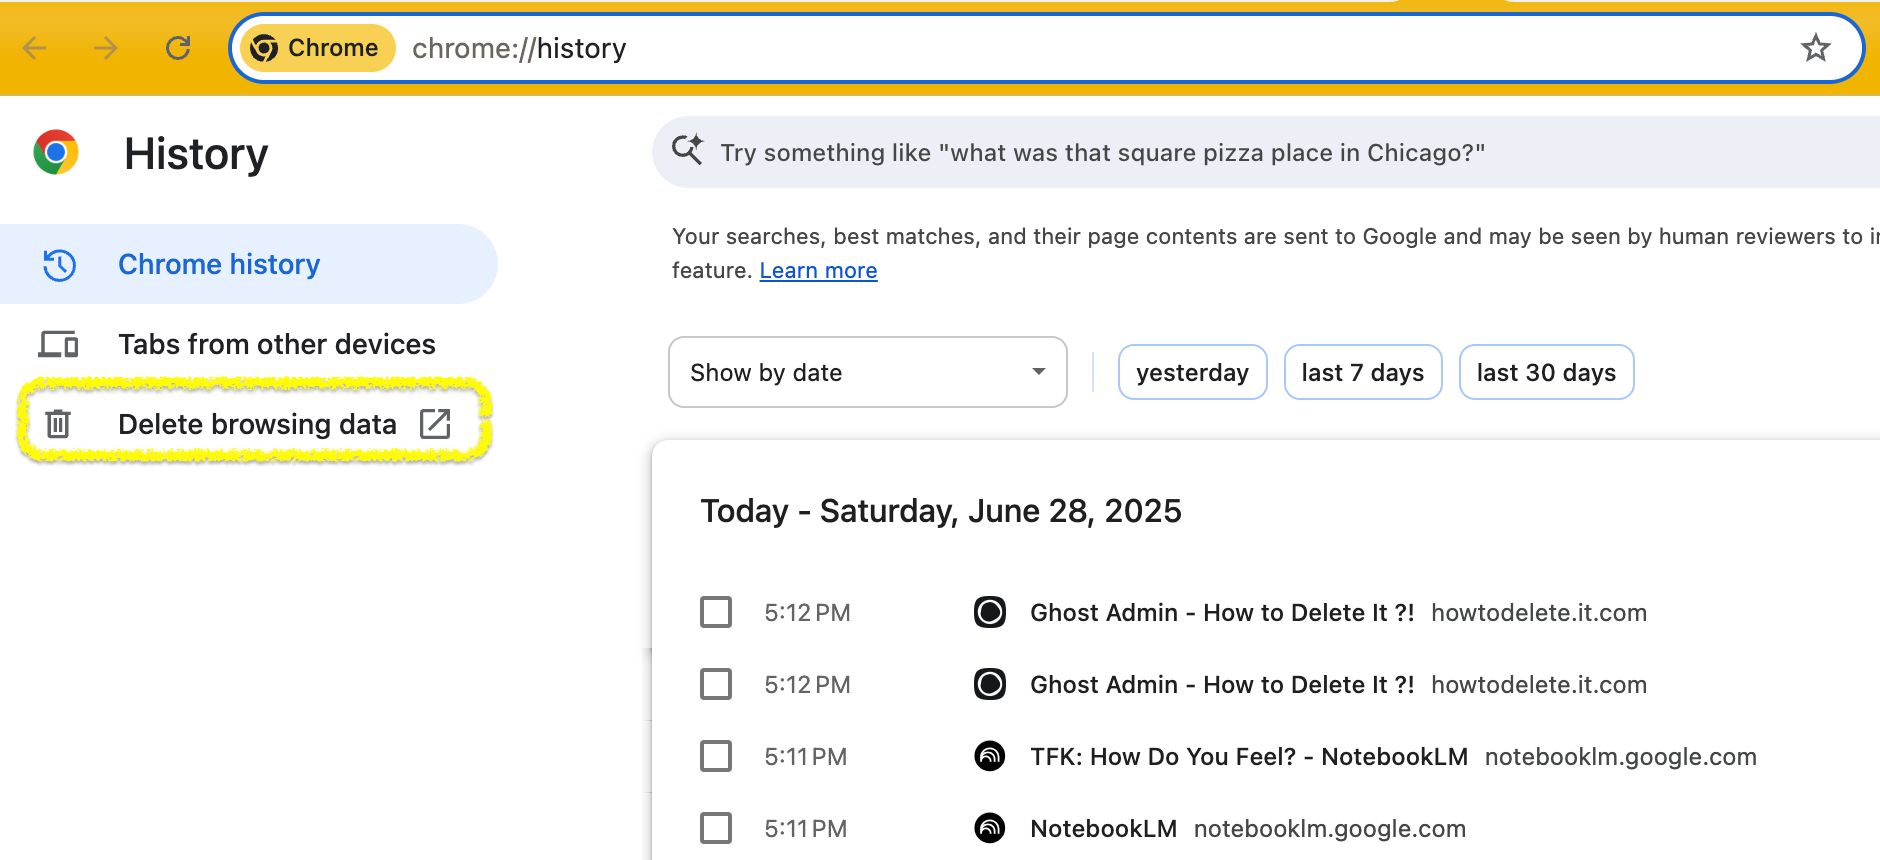Click the Chrome logo beside History title
1880x860 pixels.
(x=56, y=153)
